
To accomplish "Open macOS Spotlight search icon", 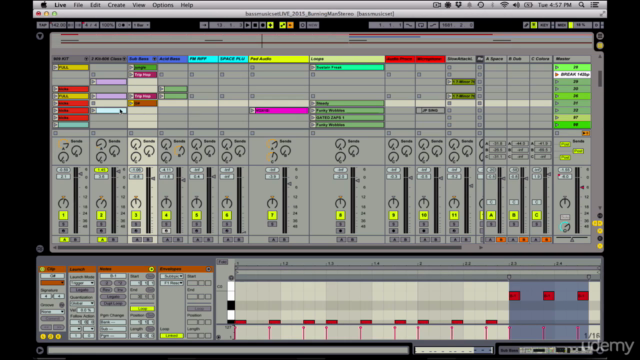I will 582,5.
